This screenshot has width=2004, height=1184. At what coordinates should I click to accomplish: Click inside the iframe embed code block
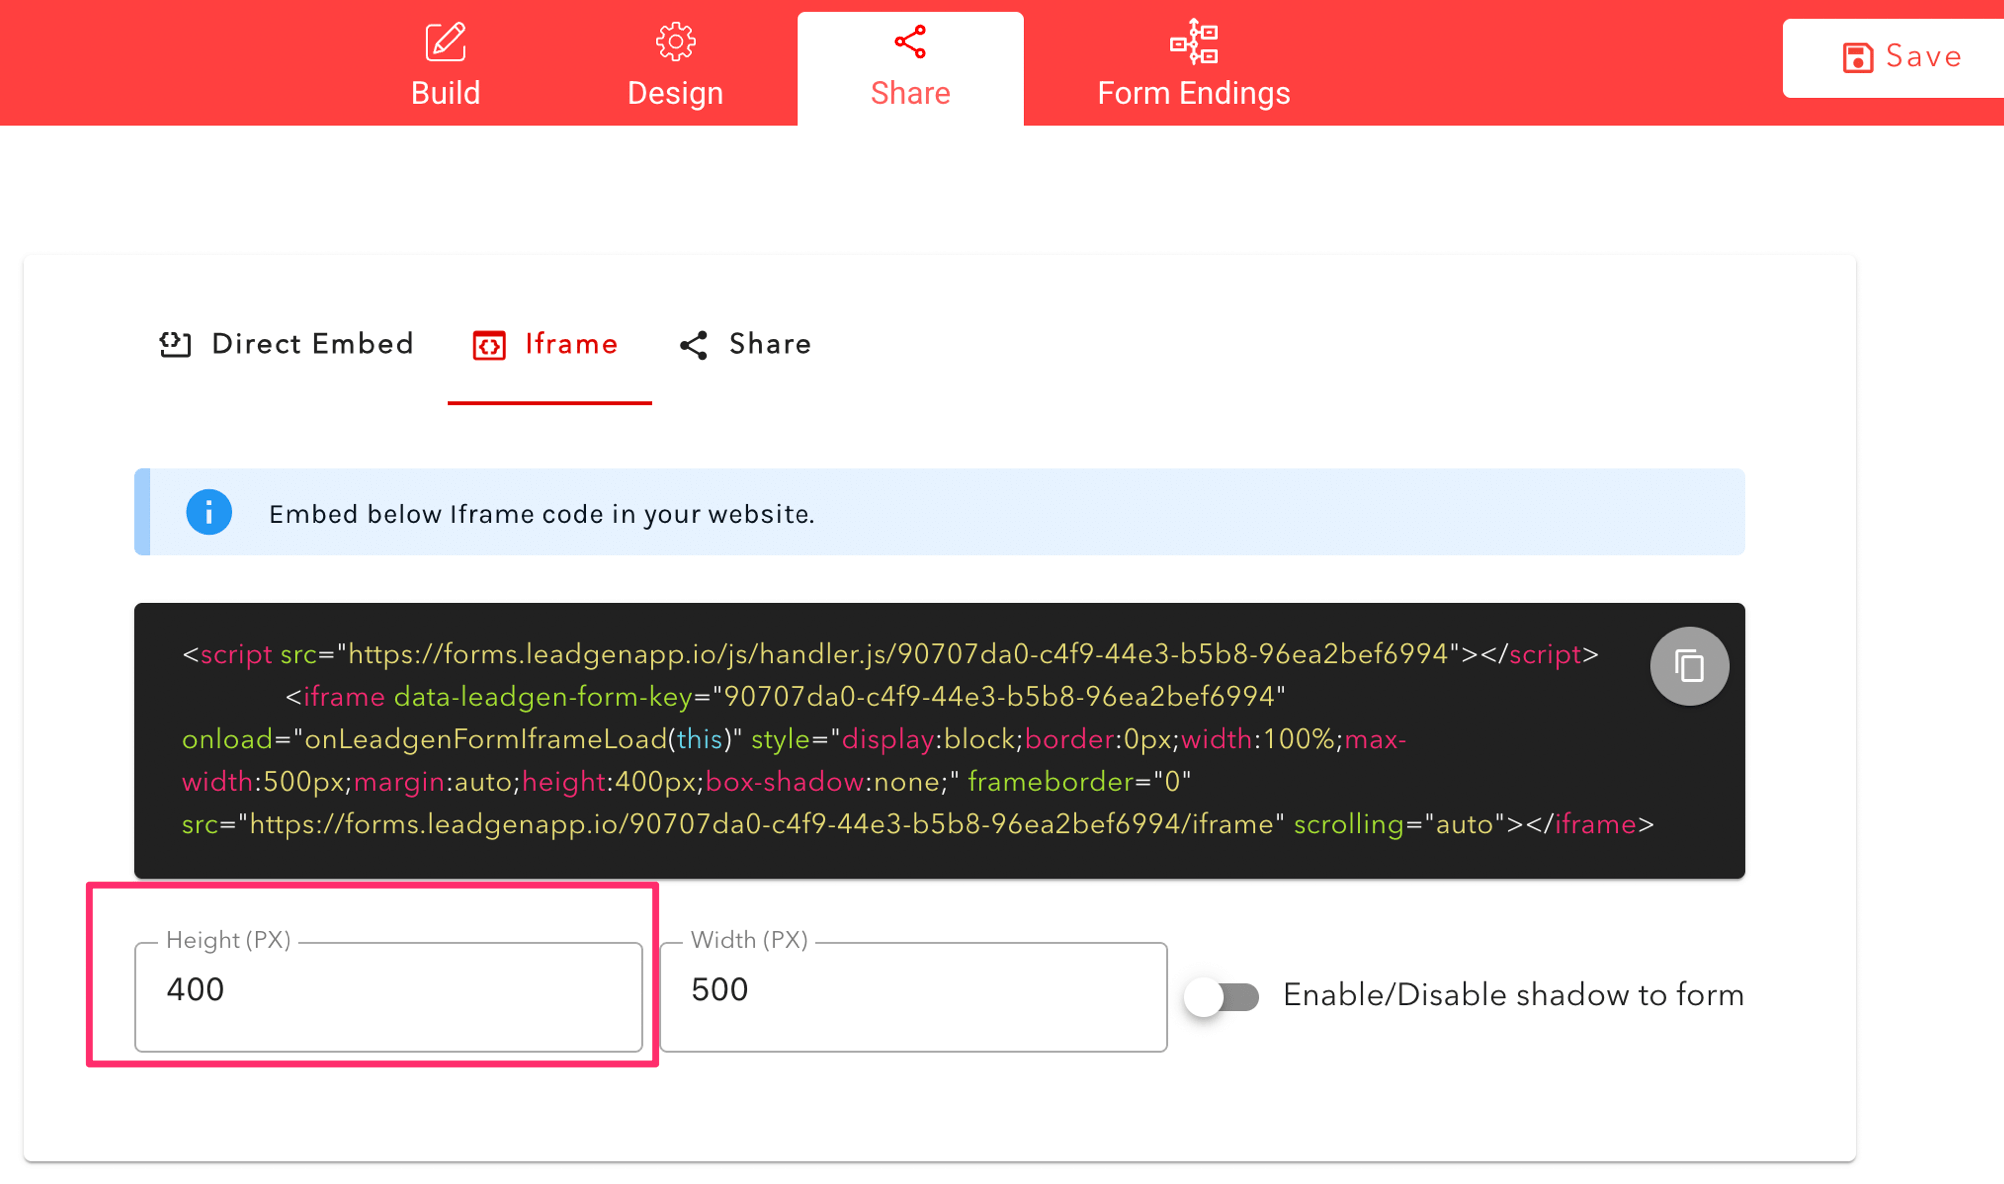900,740
